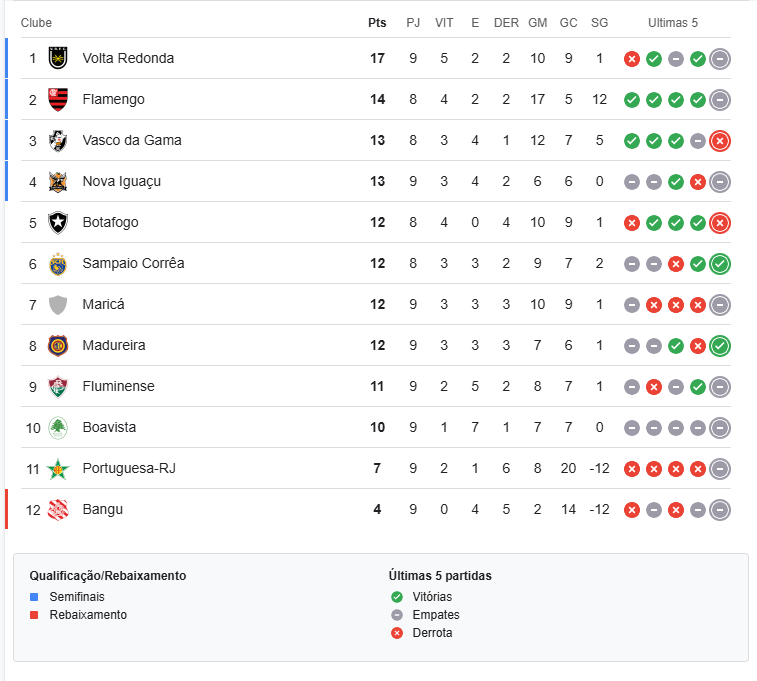Click Sampaio Corrêa's latest win indicator
Image resolution: width=757 pixels, height=681 pixels.
point(719,264)
